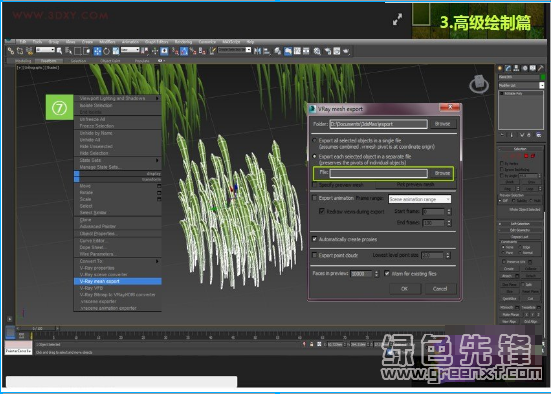Open Render Setup from toolbar
551x394 pixels.
[x=328, y=51]
